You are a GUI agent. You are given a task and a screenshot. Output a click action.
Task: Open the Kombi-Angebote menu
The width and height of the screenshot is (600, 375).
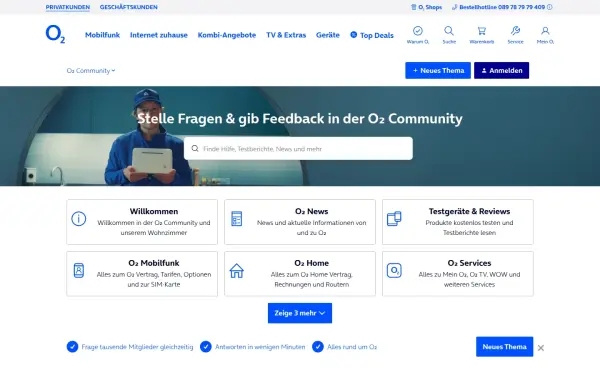point(227,35)
